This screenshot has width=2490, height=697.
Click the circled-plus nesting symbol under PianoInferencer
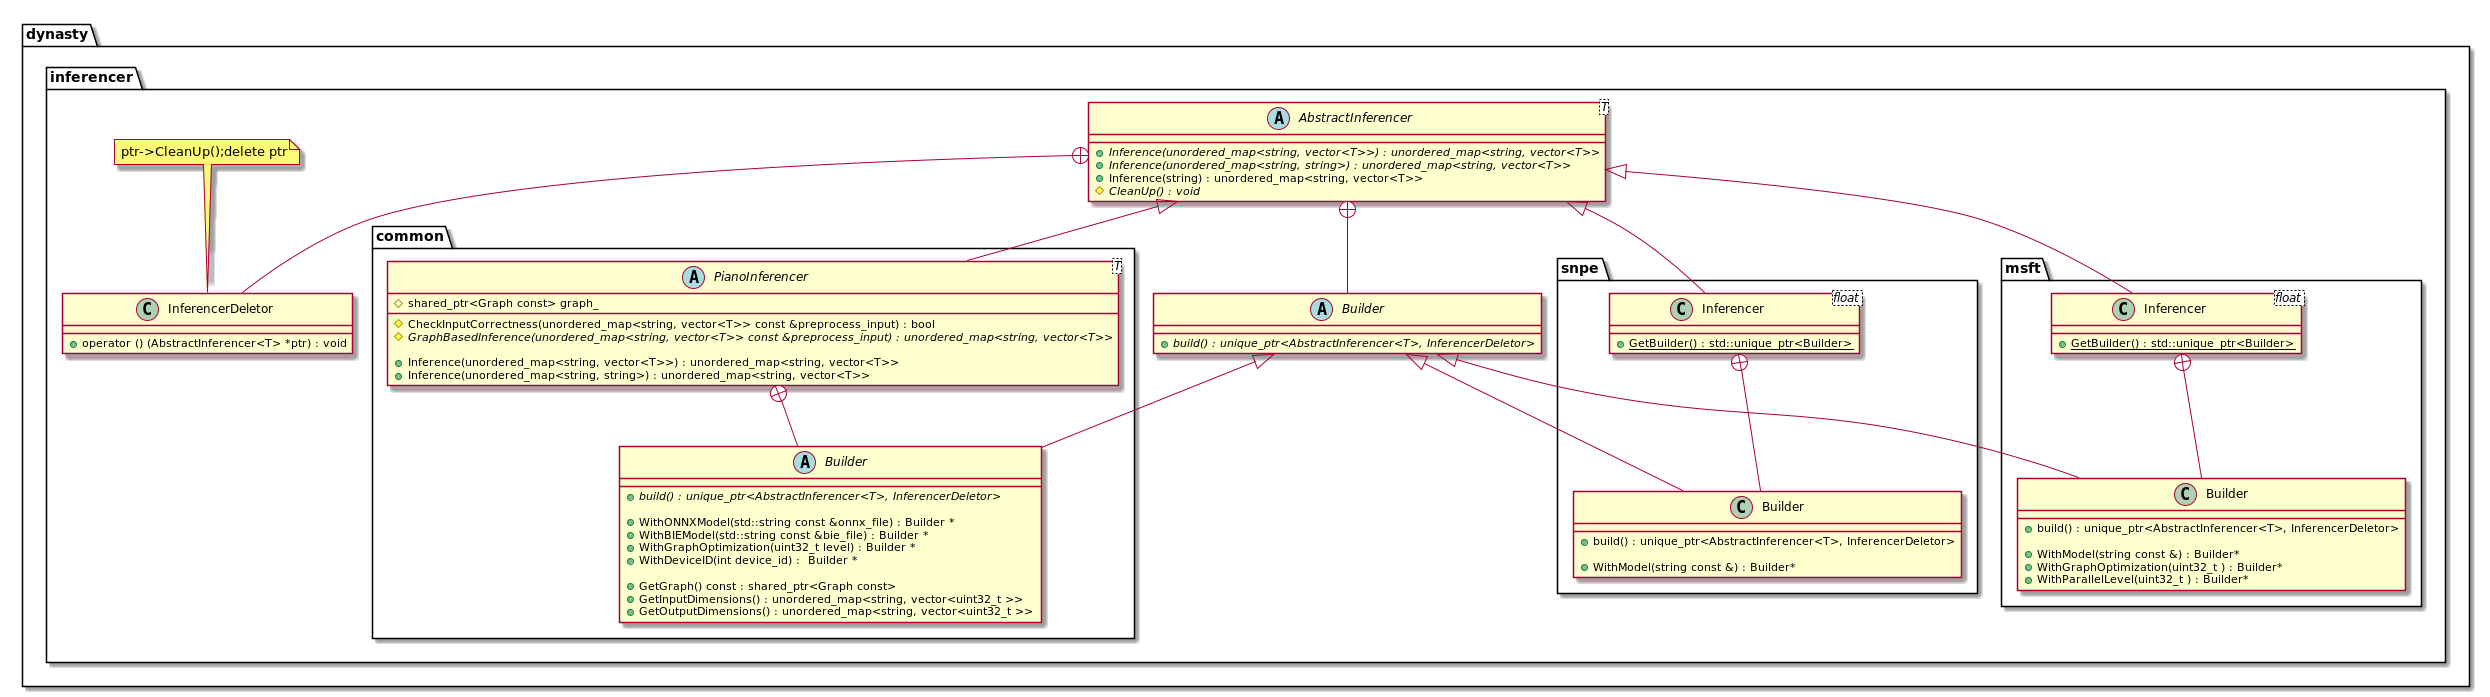pyautogui.click(x=778, y=394)
